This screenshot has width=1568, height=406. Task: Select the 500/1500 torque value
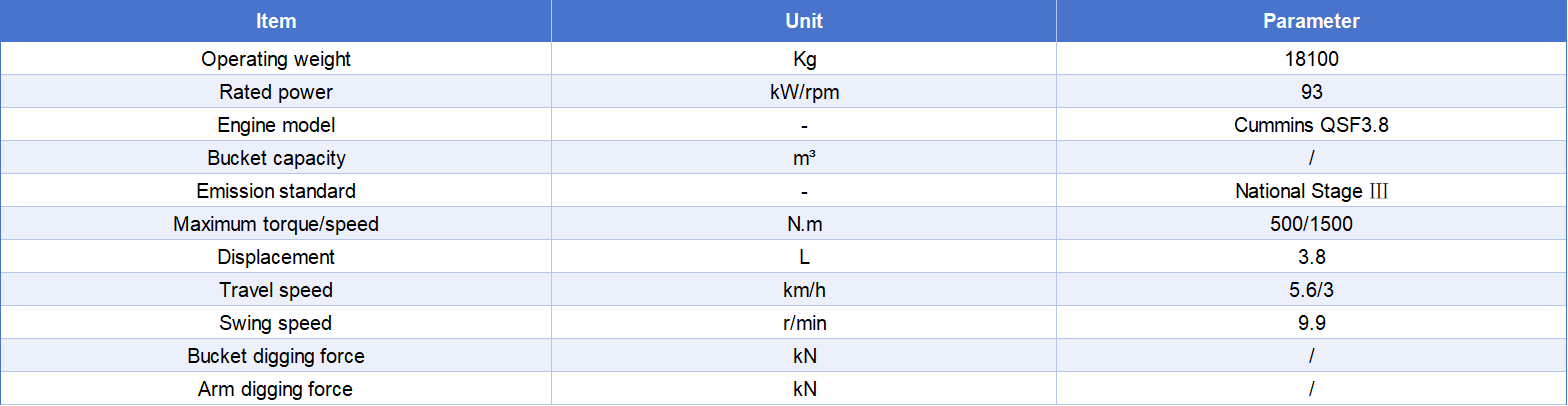click(1311, 224)
